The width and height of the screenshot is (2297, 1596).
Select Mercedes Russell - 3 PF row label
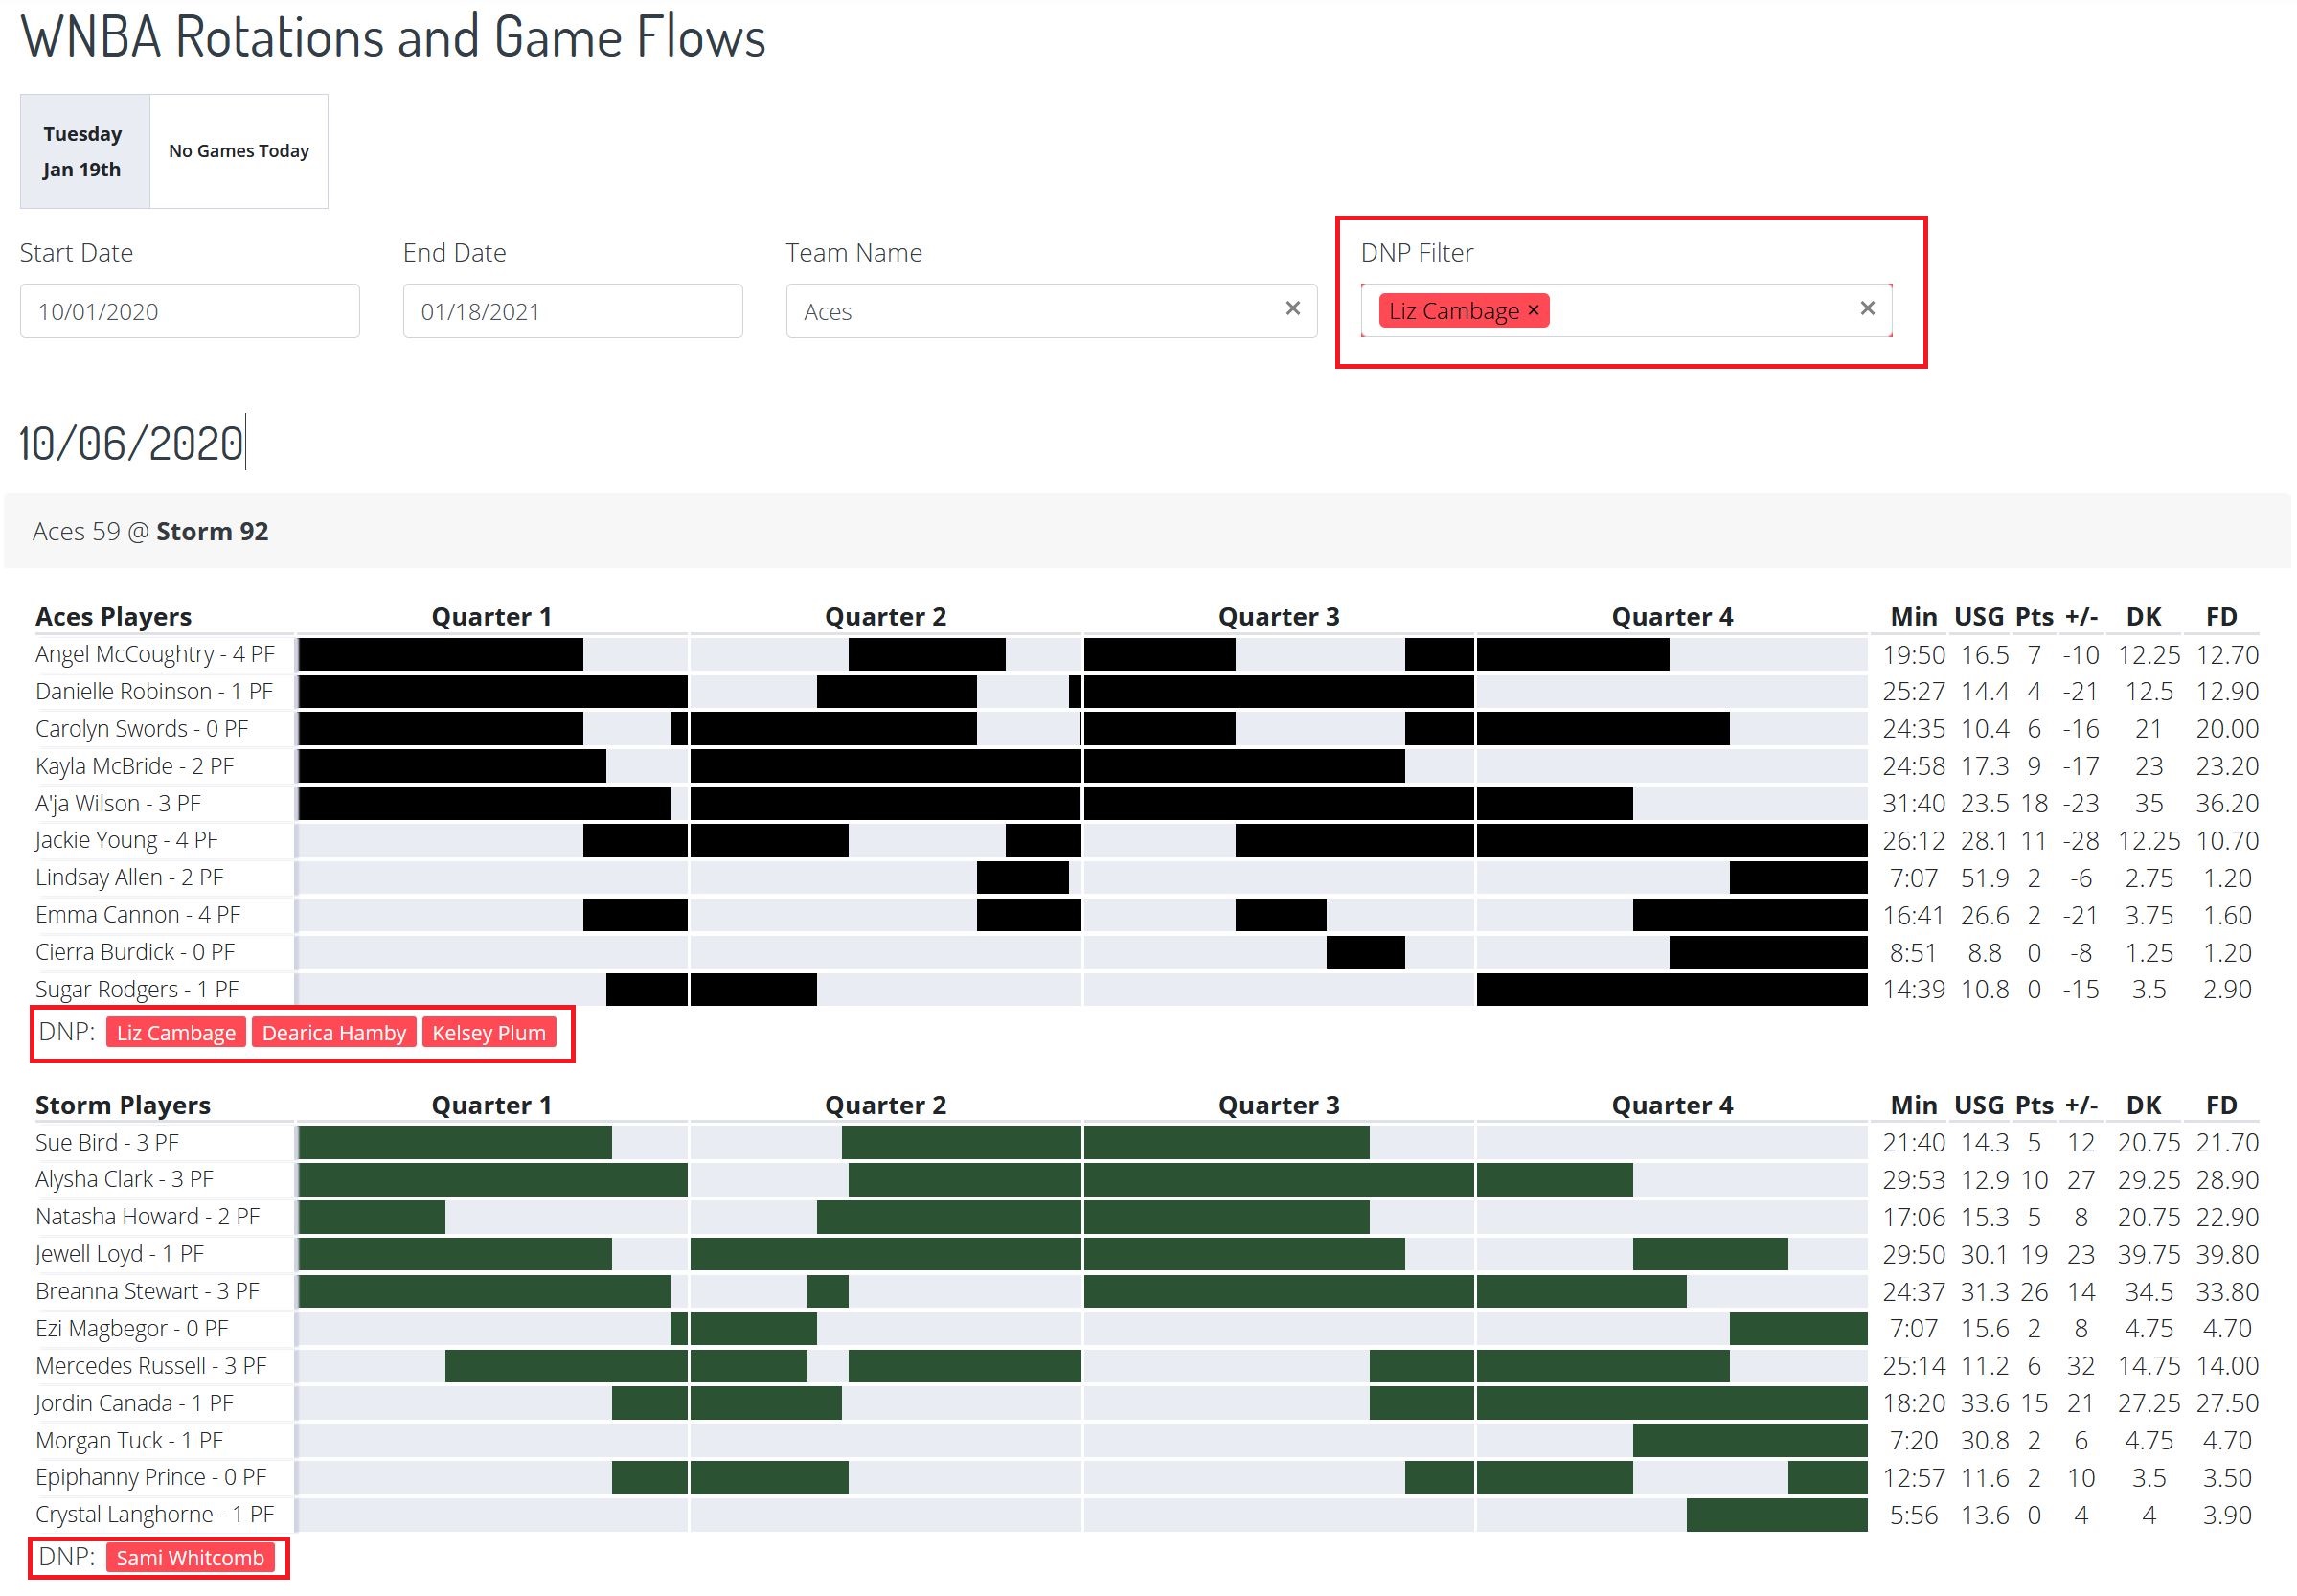coord(151,1366)
